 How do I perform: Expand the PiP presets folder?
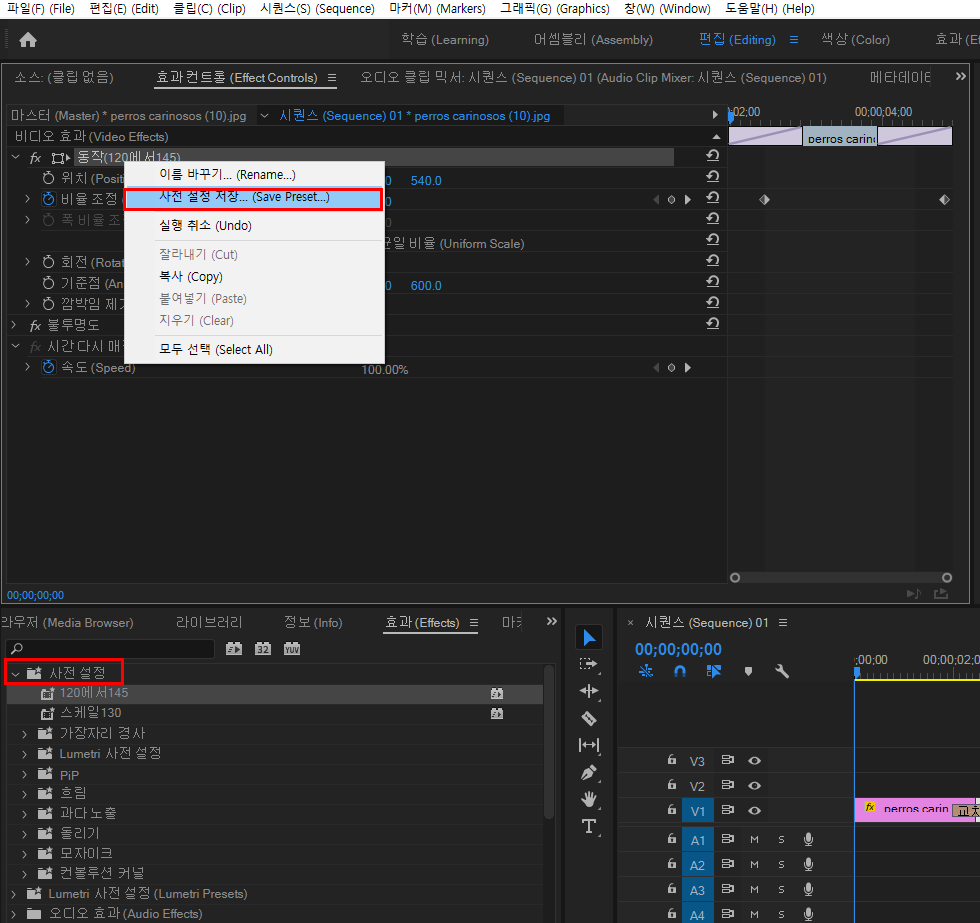tap(24, 775)
